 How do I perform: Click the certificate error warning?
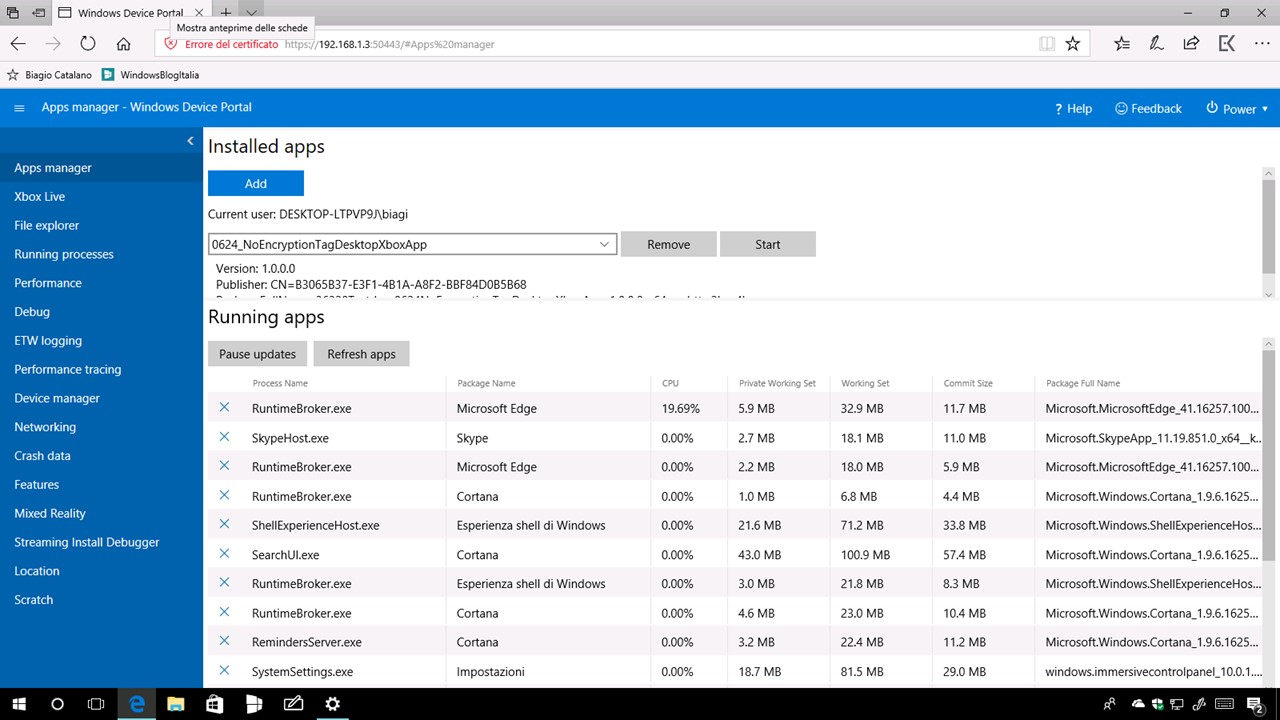[221, 44]
